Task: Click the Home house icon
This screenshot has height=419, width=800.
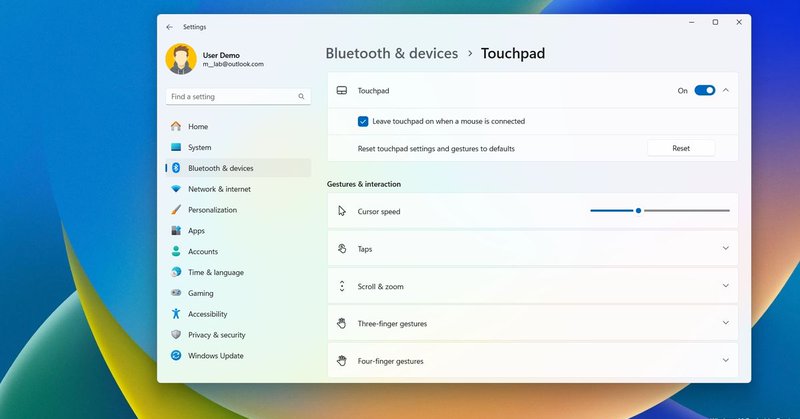Action: (176, 126)
